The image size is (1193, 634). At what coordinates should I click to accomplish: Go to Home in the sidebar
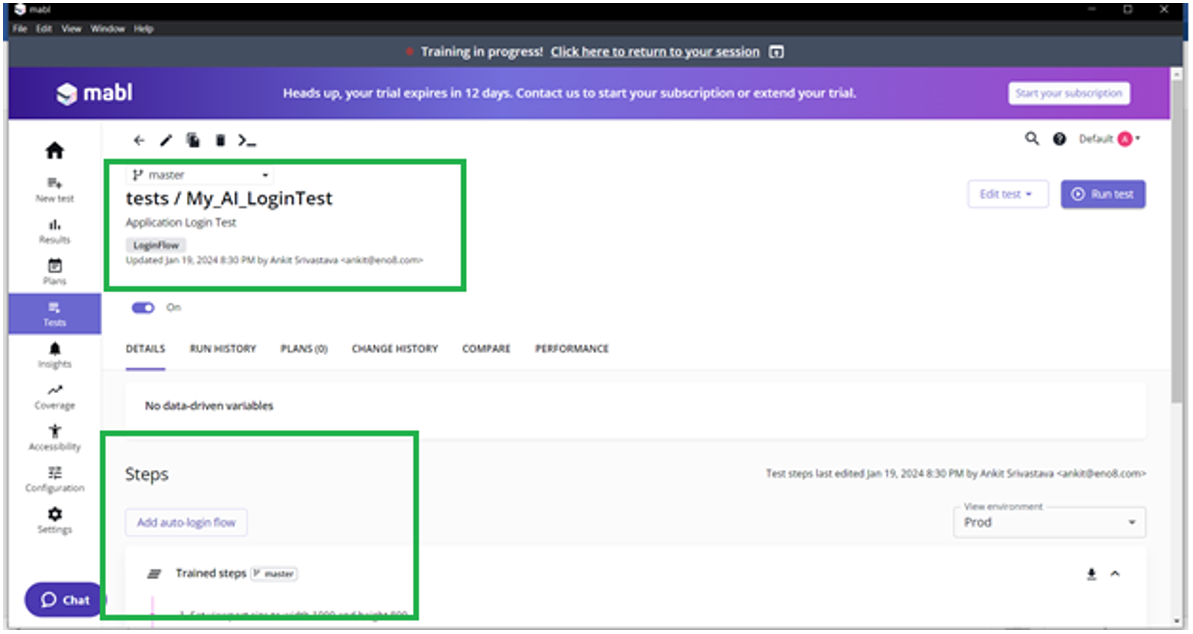point(55,151)
